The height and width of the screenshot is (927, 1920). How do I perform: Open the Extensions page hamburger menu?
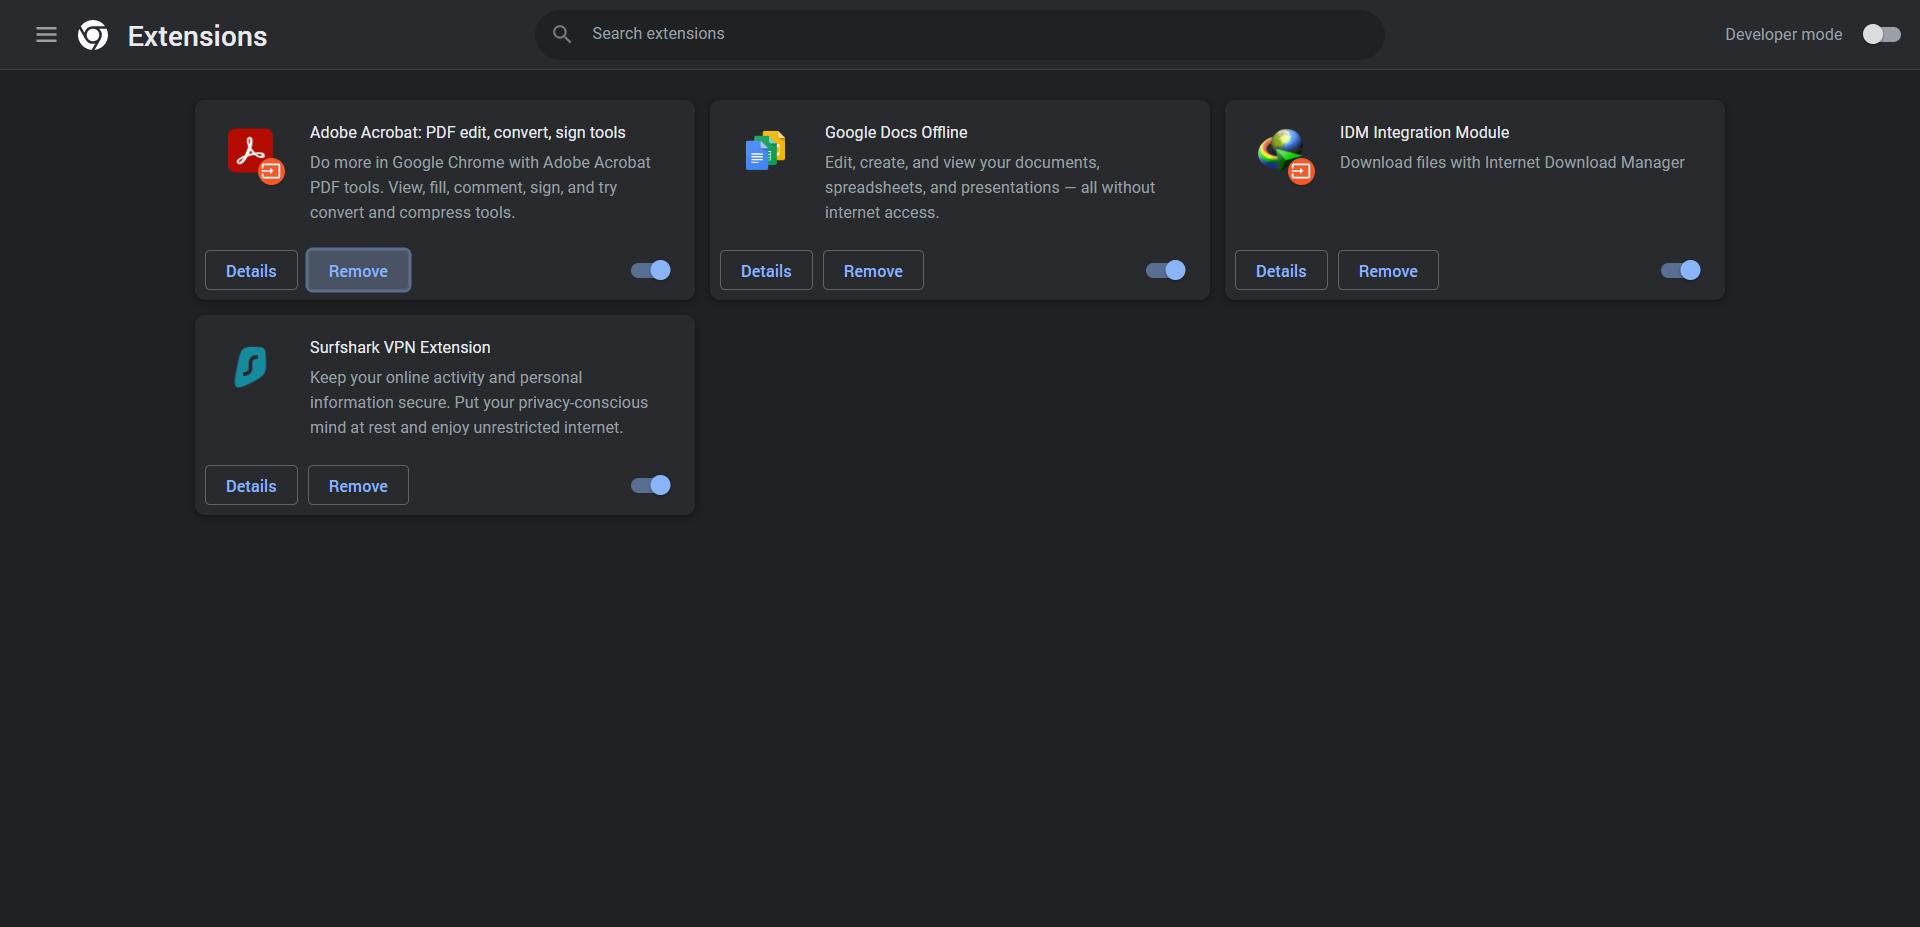click(46, 34)
